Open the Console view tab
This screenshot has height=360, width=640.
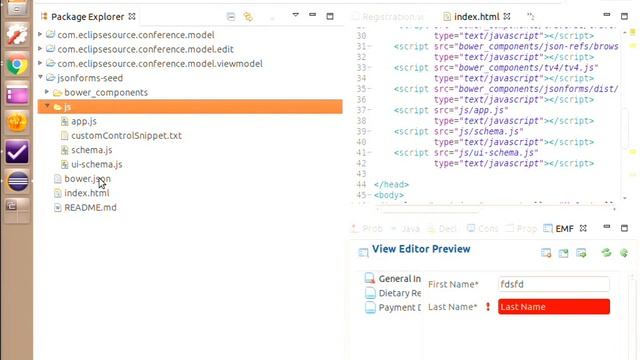482,229
